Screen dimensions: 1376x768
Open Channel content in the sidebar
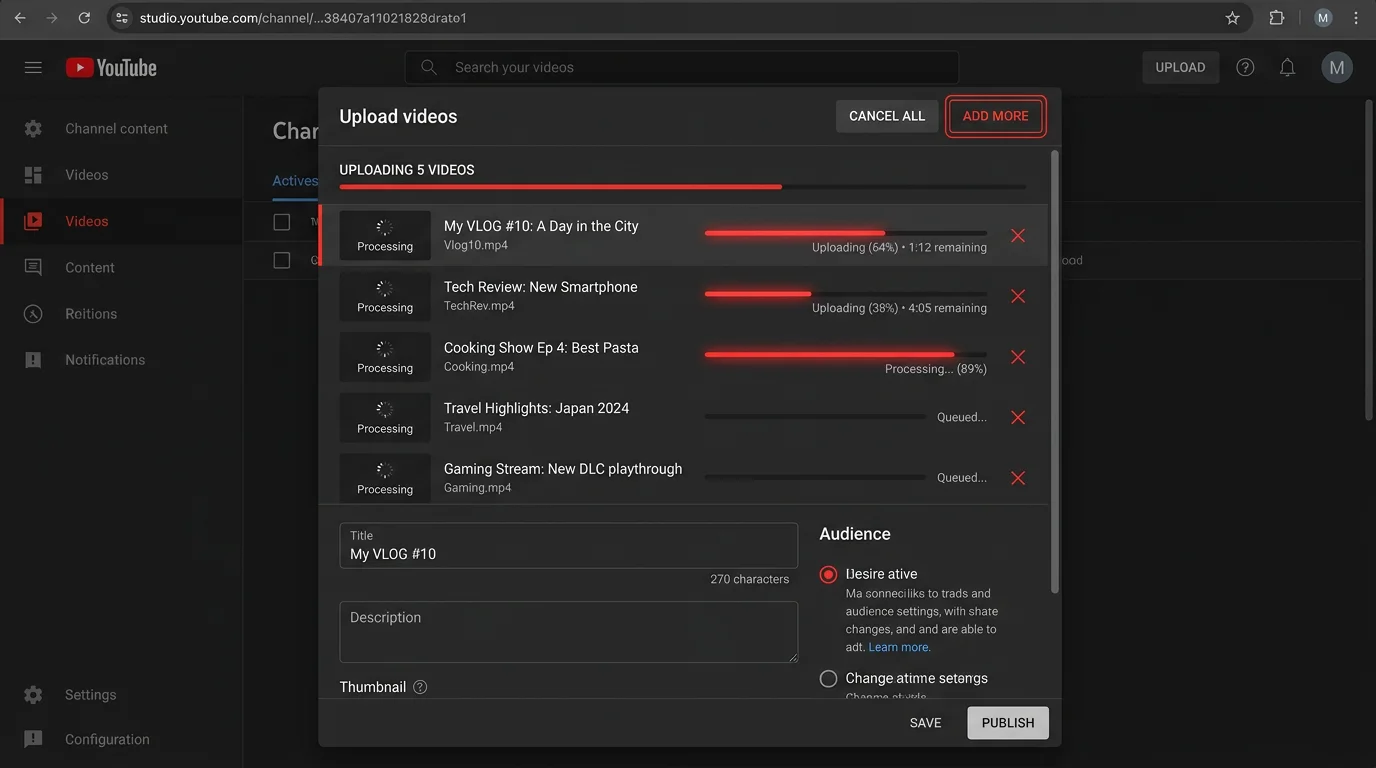(121, 128)
